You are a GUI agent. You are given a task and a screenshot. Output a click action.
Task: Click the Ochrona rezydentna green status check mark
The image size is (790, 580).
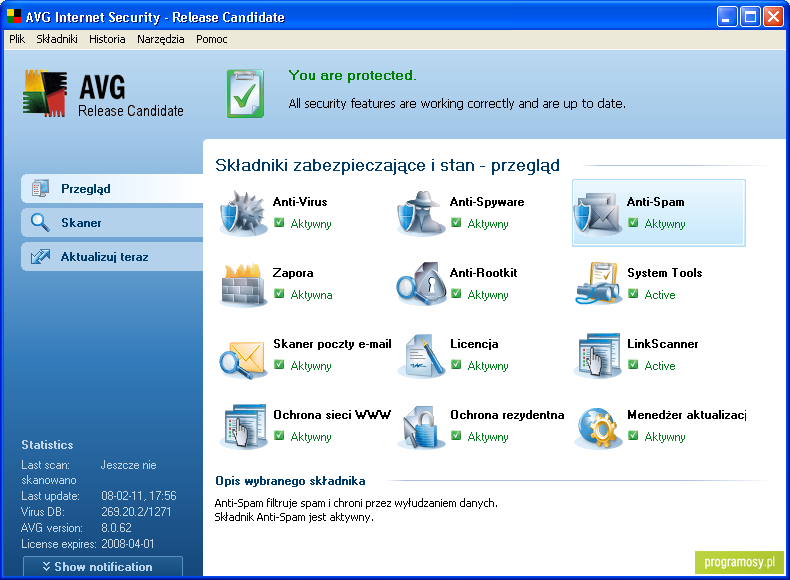pyautogui.click(x=456, y=435)
